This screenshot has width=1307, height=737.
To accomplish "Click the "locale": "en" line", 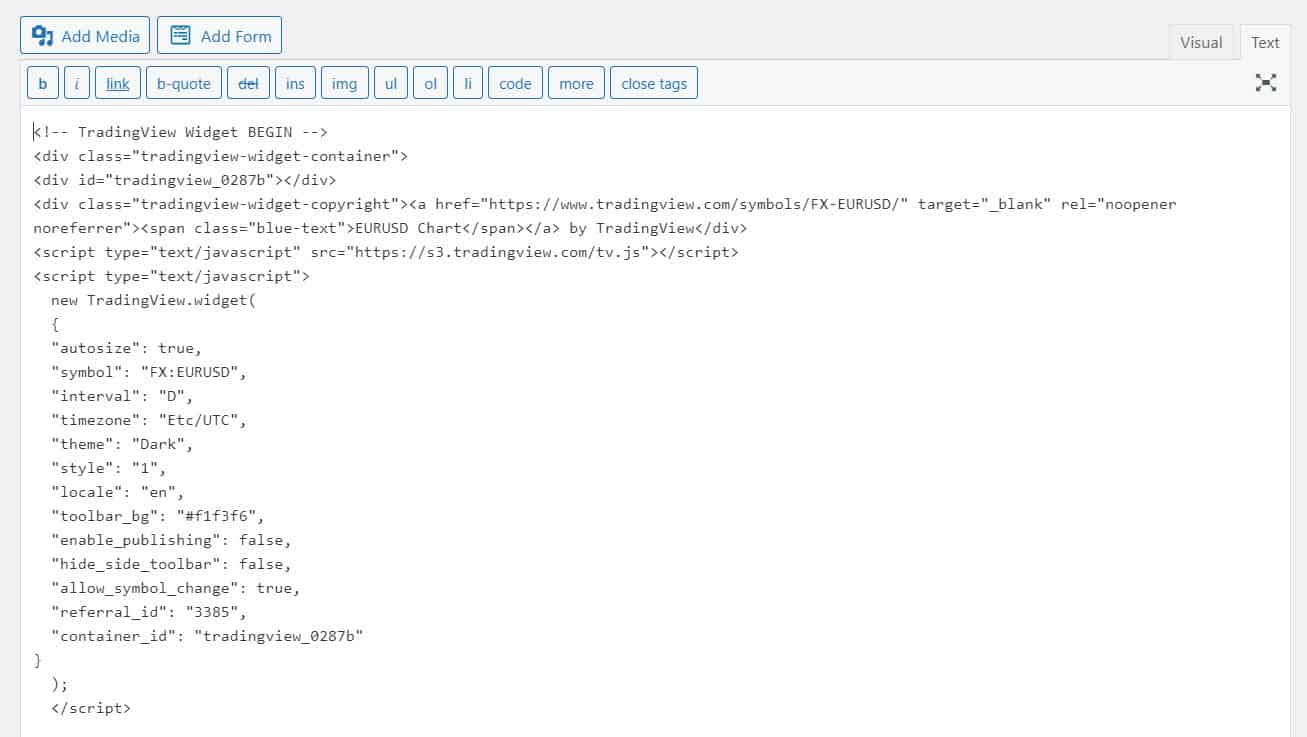I will pyautogui.click(x=118, y=492).
